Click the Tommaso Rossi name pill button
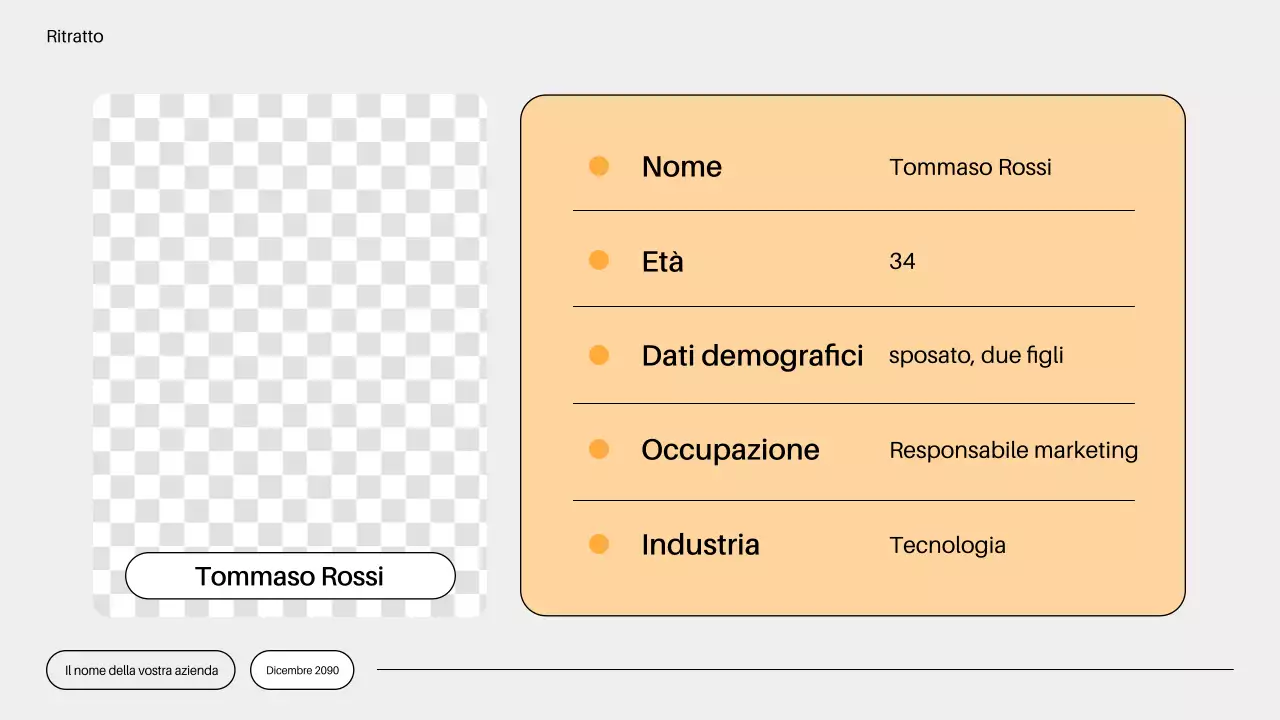This screenshot has width=1280, height=720. click(289, 576)
